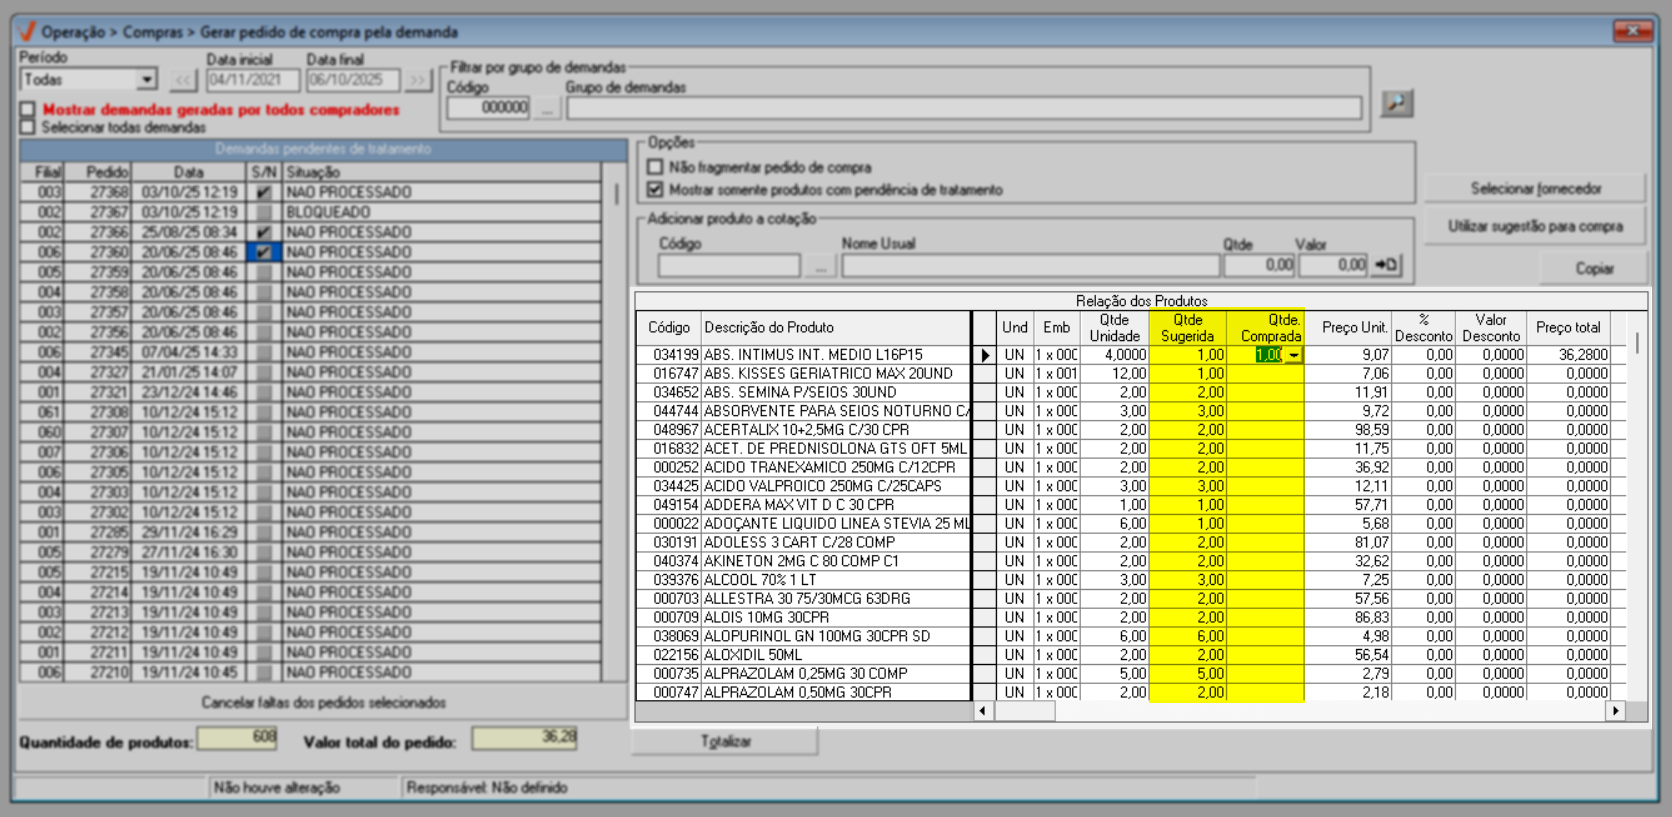Expand Qtde. Comprada cell dropdown arrow
Screen dimensions: 1672x817
[x=1293, y=355]
